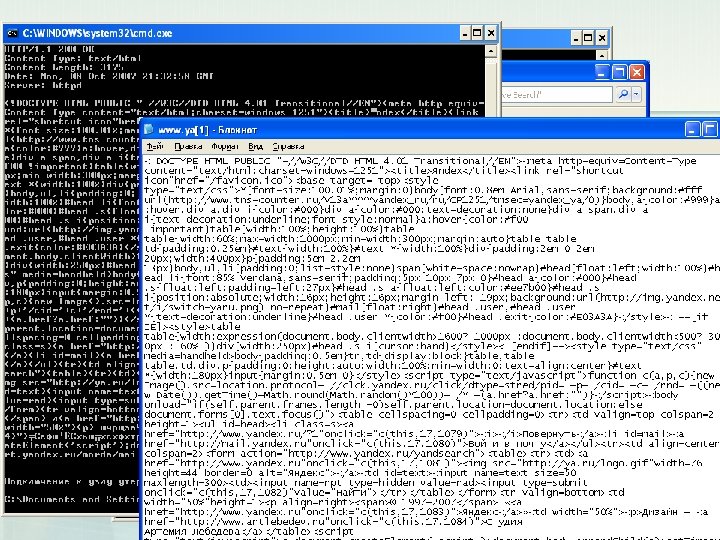Maximize the Notepad window

710,129
